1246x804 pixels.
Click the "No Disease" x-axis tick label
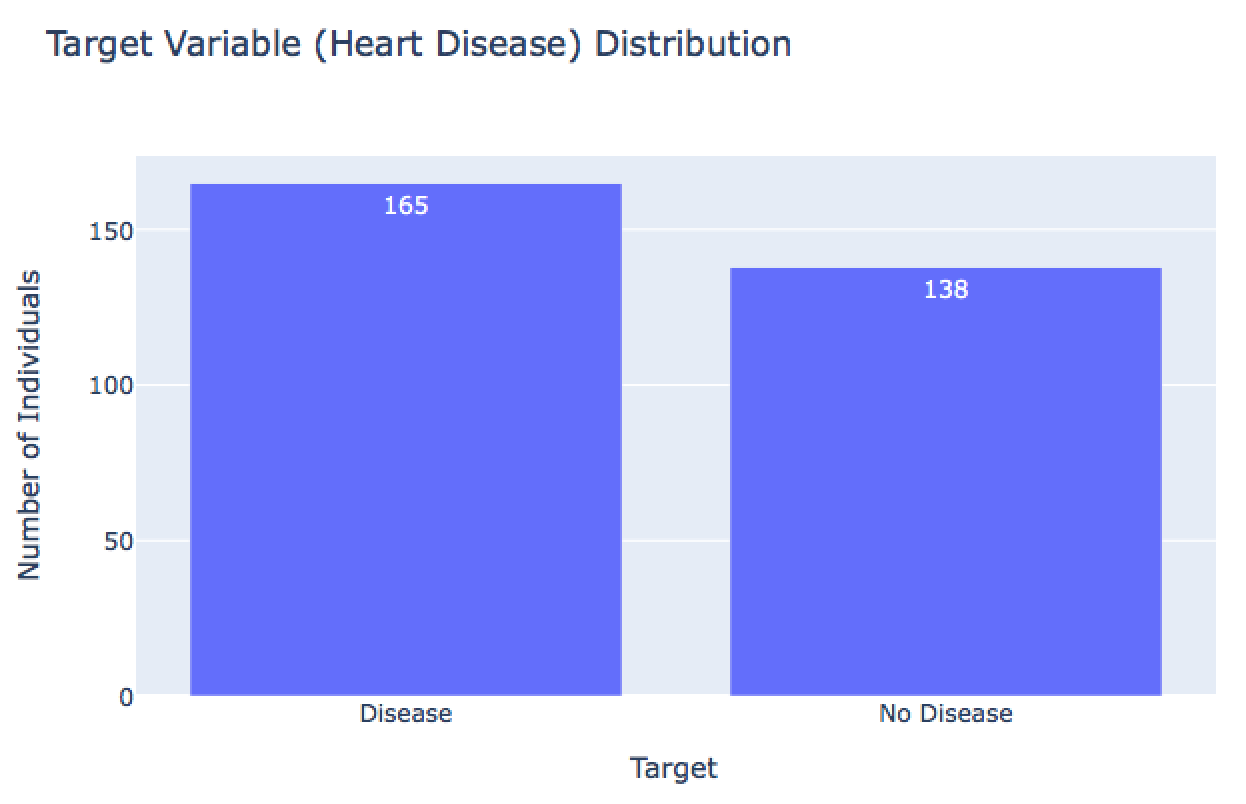(946, 714)
